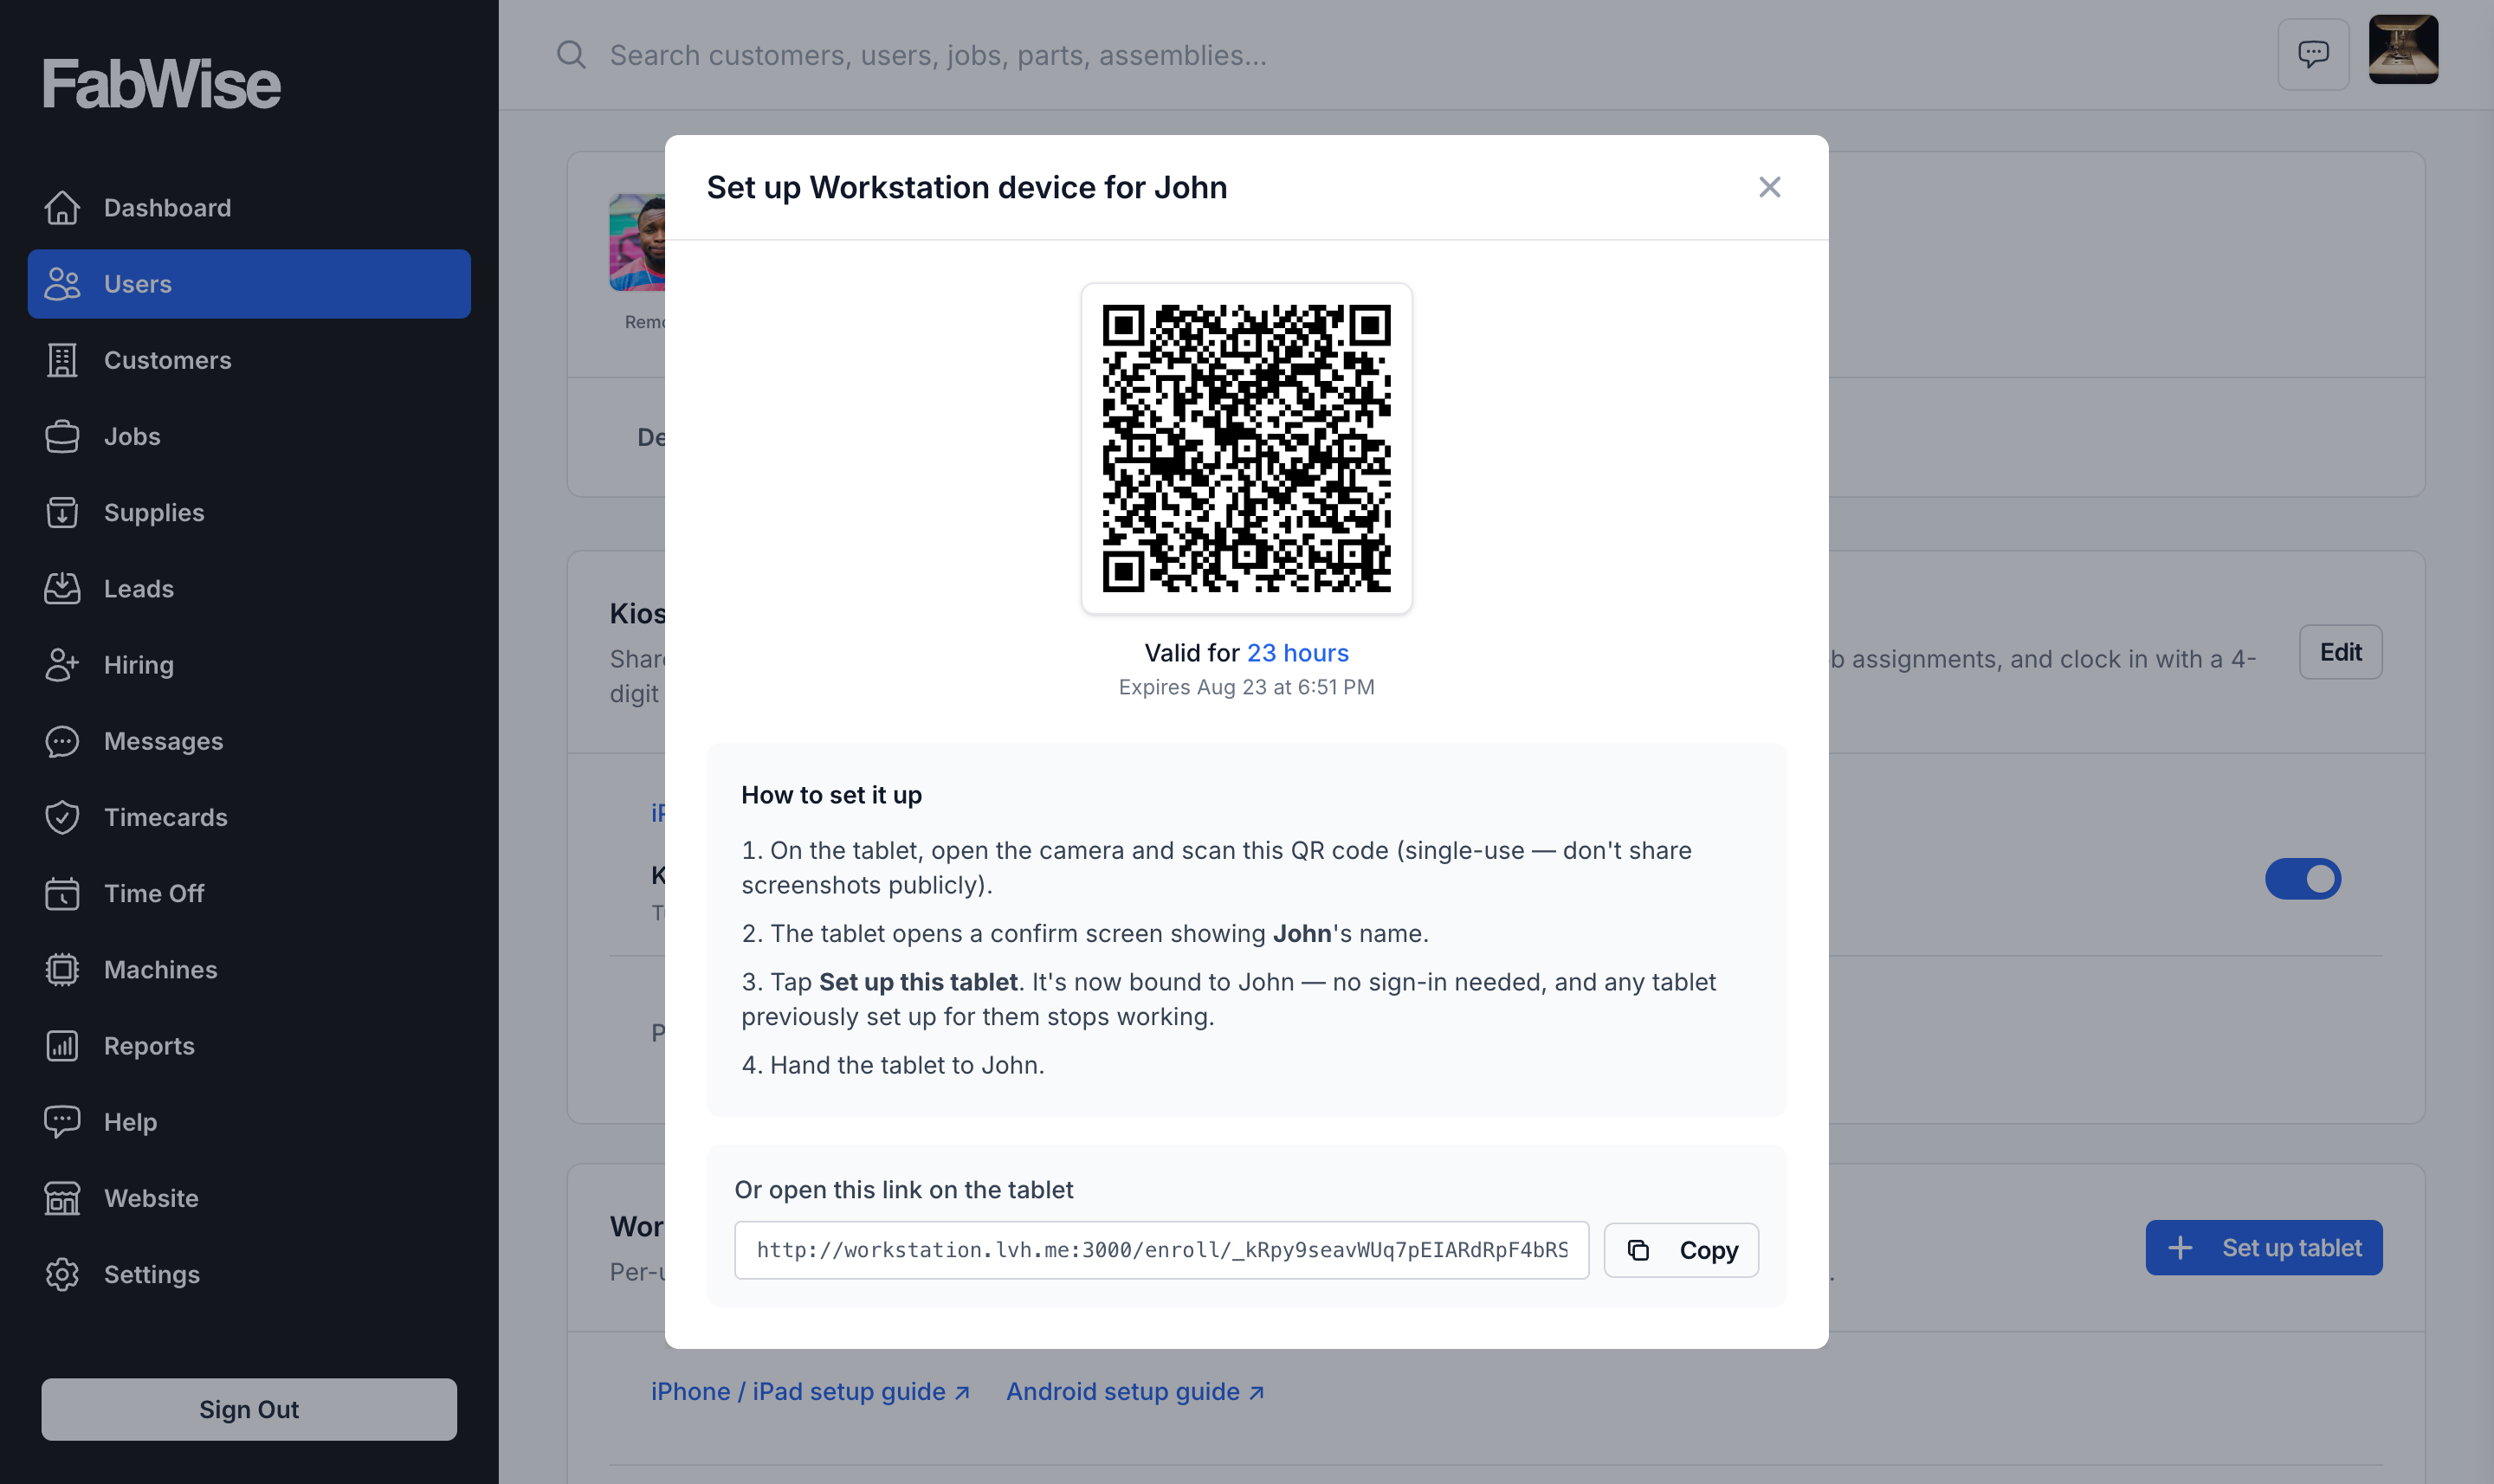Image resolution: width=2494 pixels, height=1484 pixels.
Task: Open the Reports page
Action: point(249,1046)
